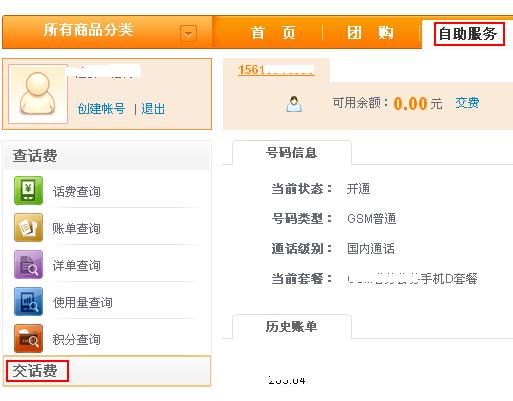Click the phone number link starting 1561
The height and width of the screenshot is (401, 513).
[276, 70]
